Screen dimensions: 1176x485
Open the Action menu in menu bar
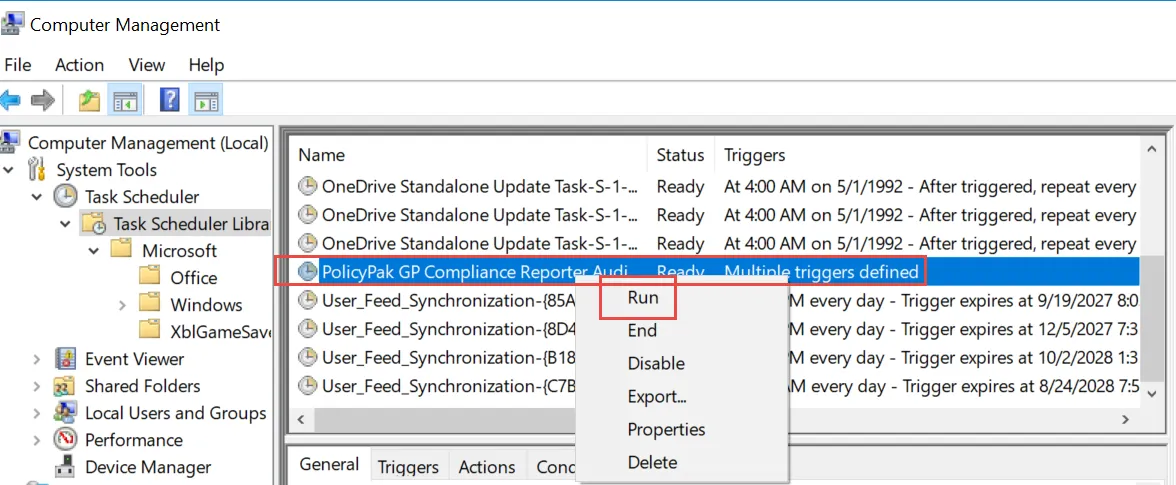(x=79, y=65)
